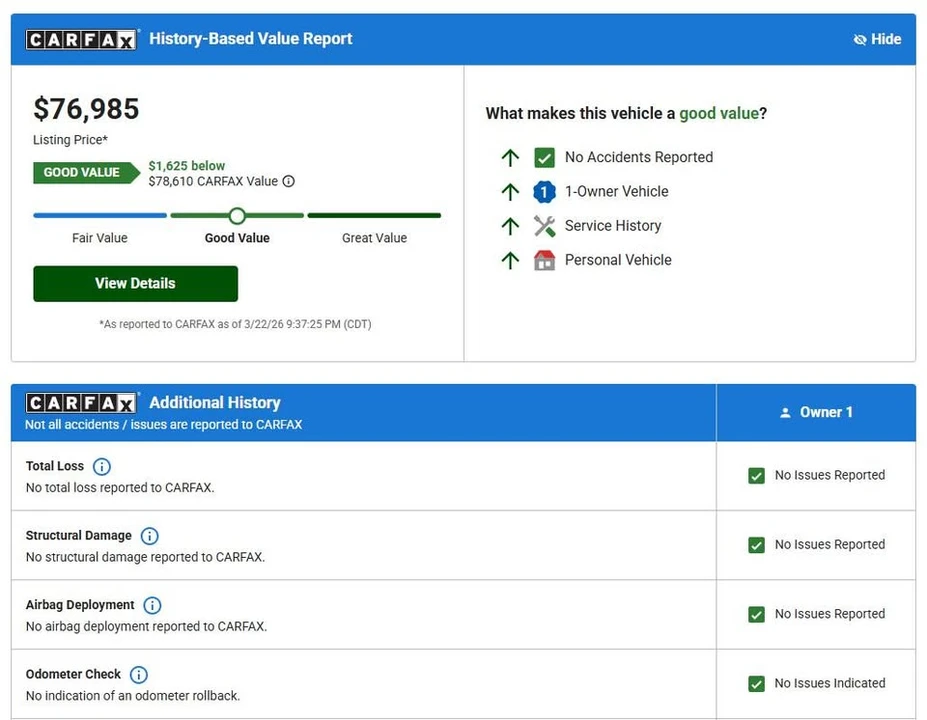
Task: Click 'Additional History' header title
Action: [x=215, y=403]
